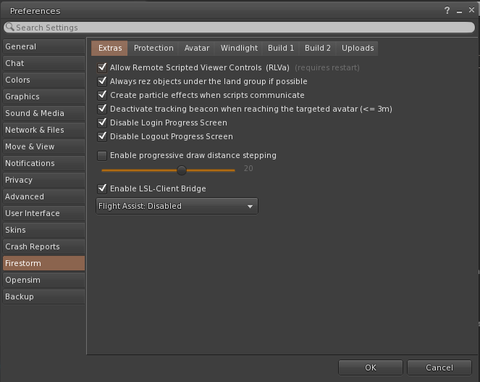Click the Cancel button
The width and height of the screenshot is (480, 382).
pyautogui.click(x=439, y=368)
